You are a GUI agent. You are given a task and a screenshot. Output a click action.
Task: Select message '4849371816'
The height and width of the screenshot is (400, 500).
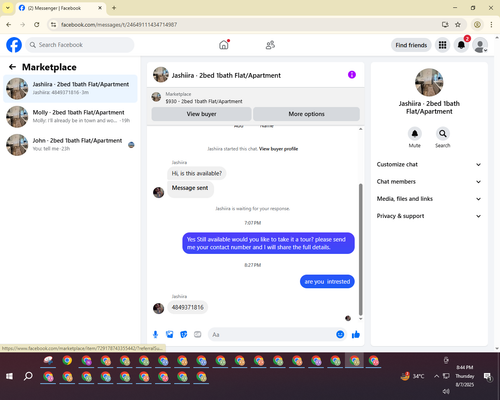point(187,307)
